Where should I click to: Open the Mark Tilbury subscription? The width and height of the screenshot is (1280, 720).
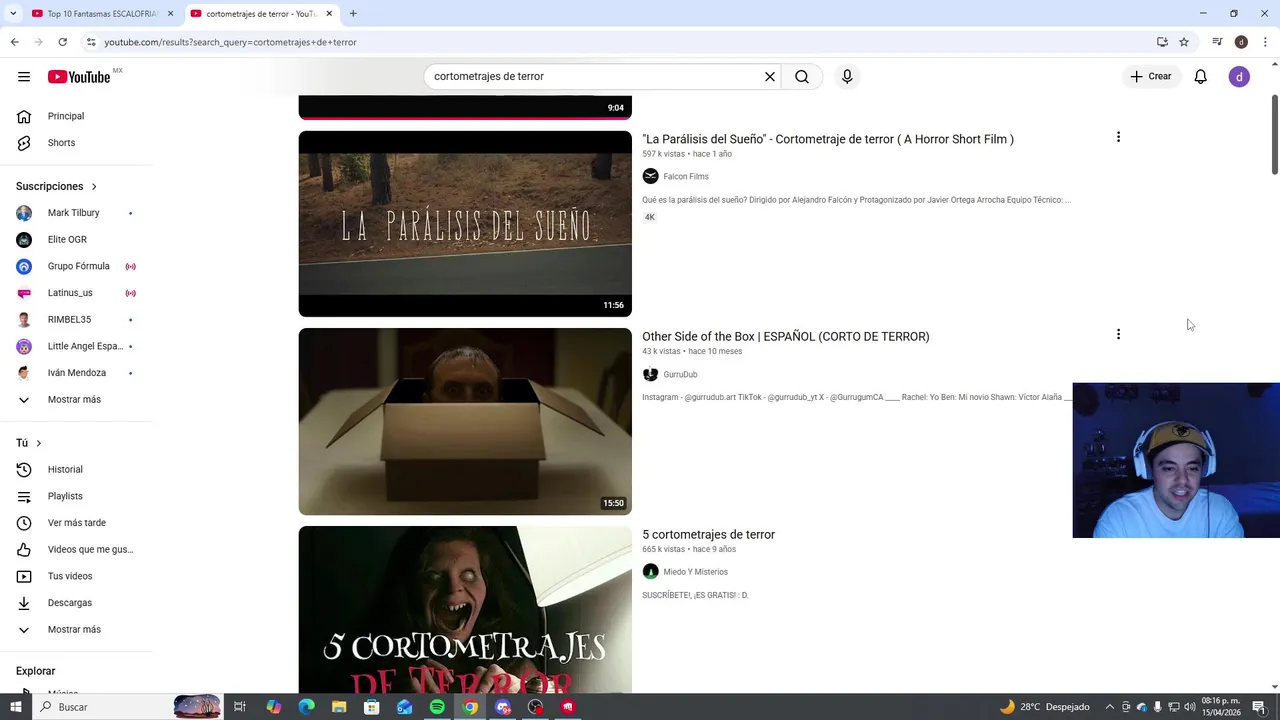click(76, 213)
